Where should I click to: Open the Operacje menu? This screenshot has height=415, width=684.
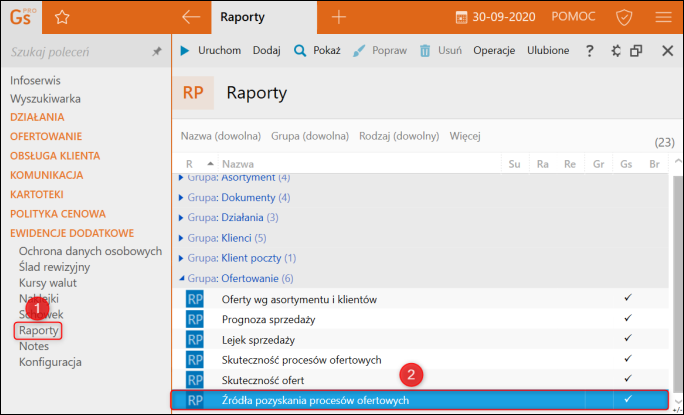pyautogui.click(x=493, y=51)
